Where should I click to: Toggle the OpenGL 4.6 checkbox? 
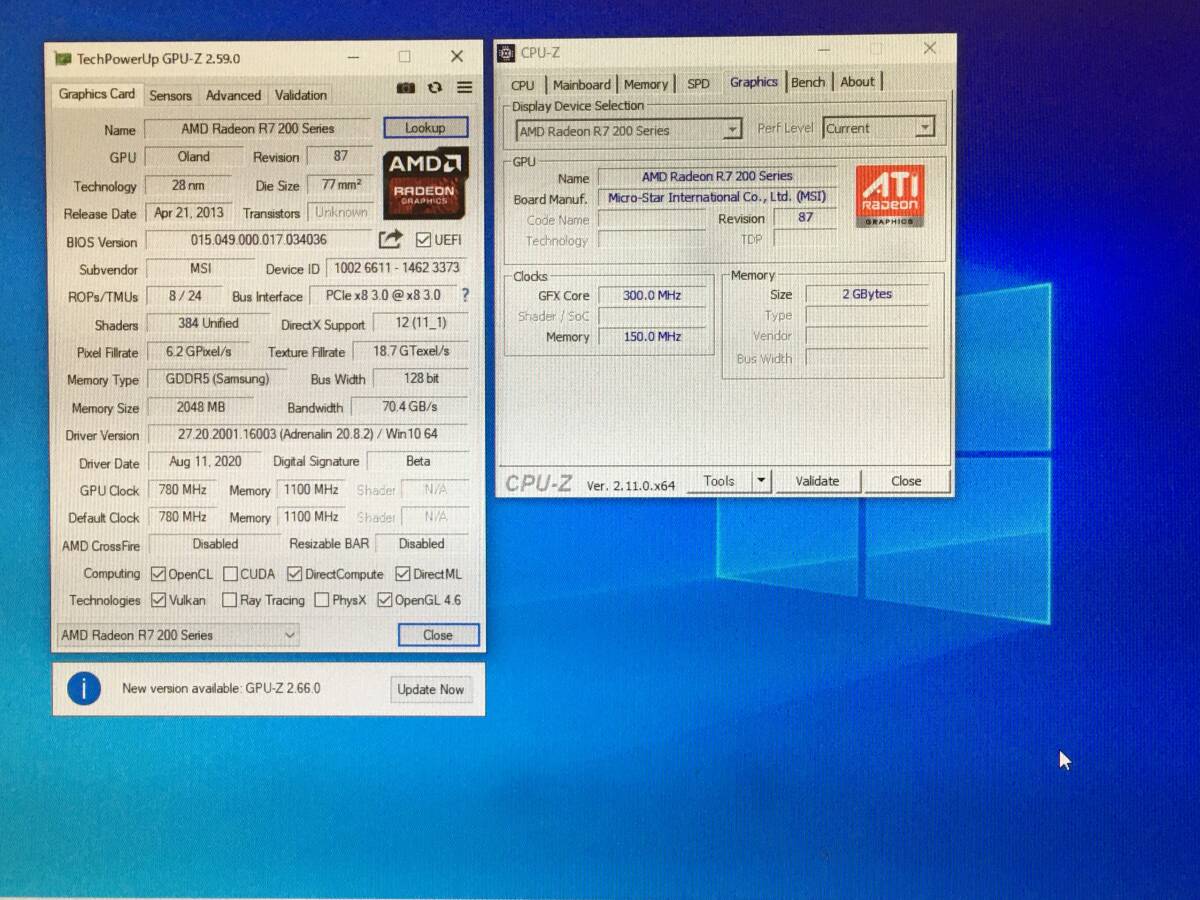click(385, 601)
